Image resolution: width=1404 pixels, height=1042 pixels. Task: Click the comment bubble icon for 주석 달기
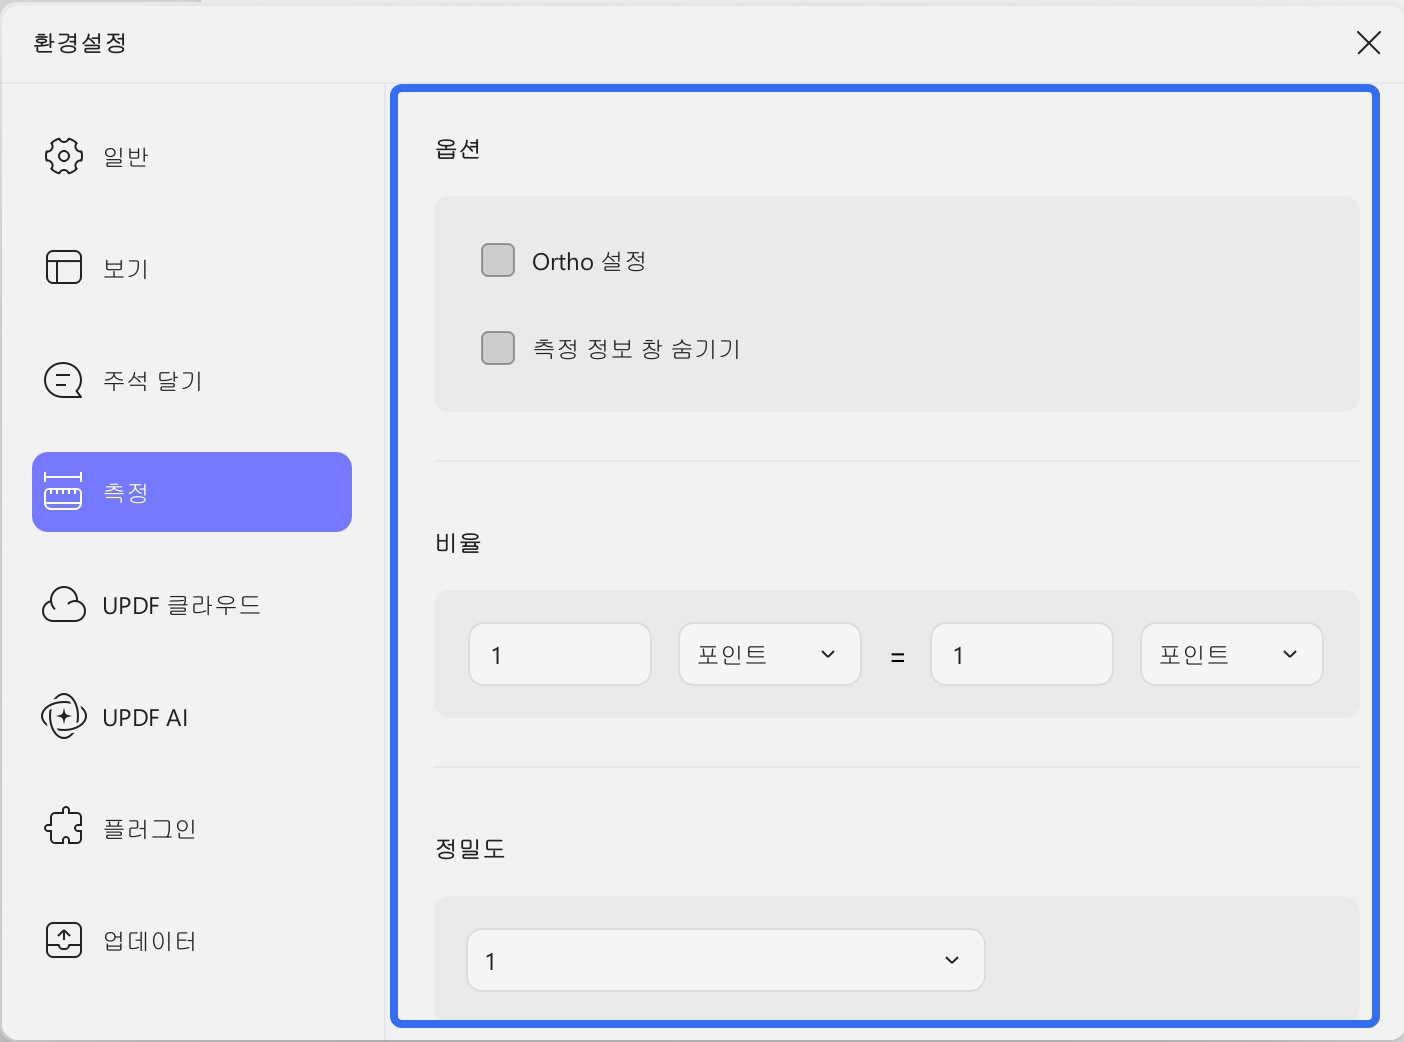pyautogui.click(x=64, y=380)
